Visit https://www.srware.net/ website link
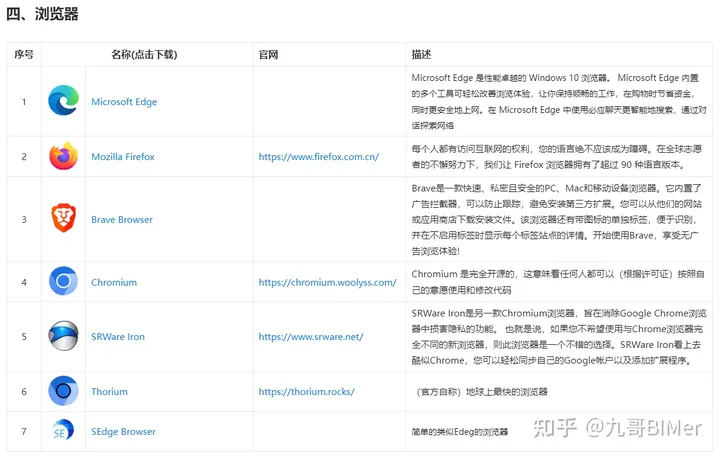This screenshot has width=720, height=456. point(311,337)
